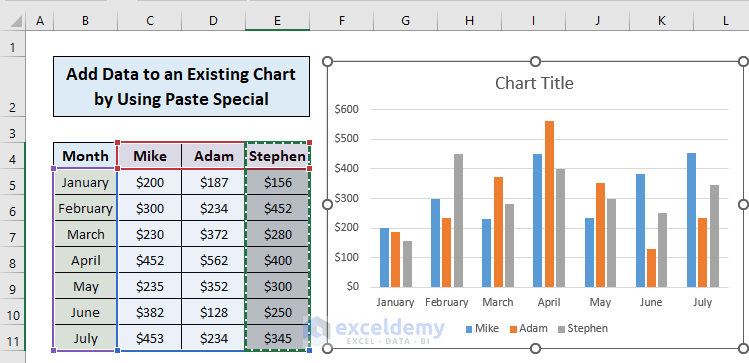Select column F header

click(342, 21)
